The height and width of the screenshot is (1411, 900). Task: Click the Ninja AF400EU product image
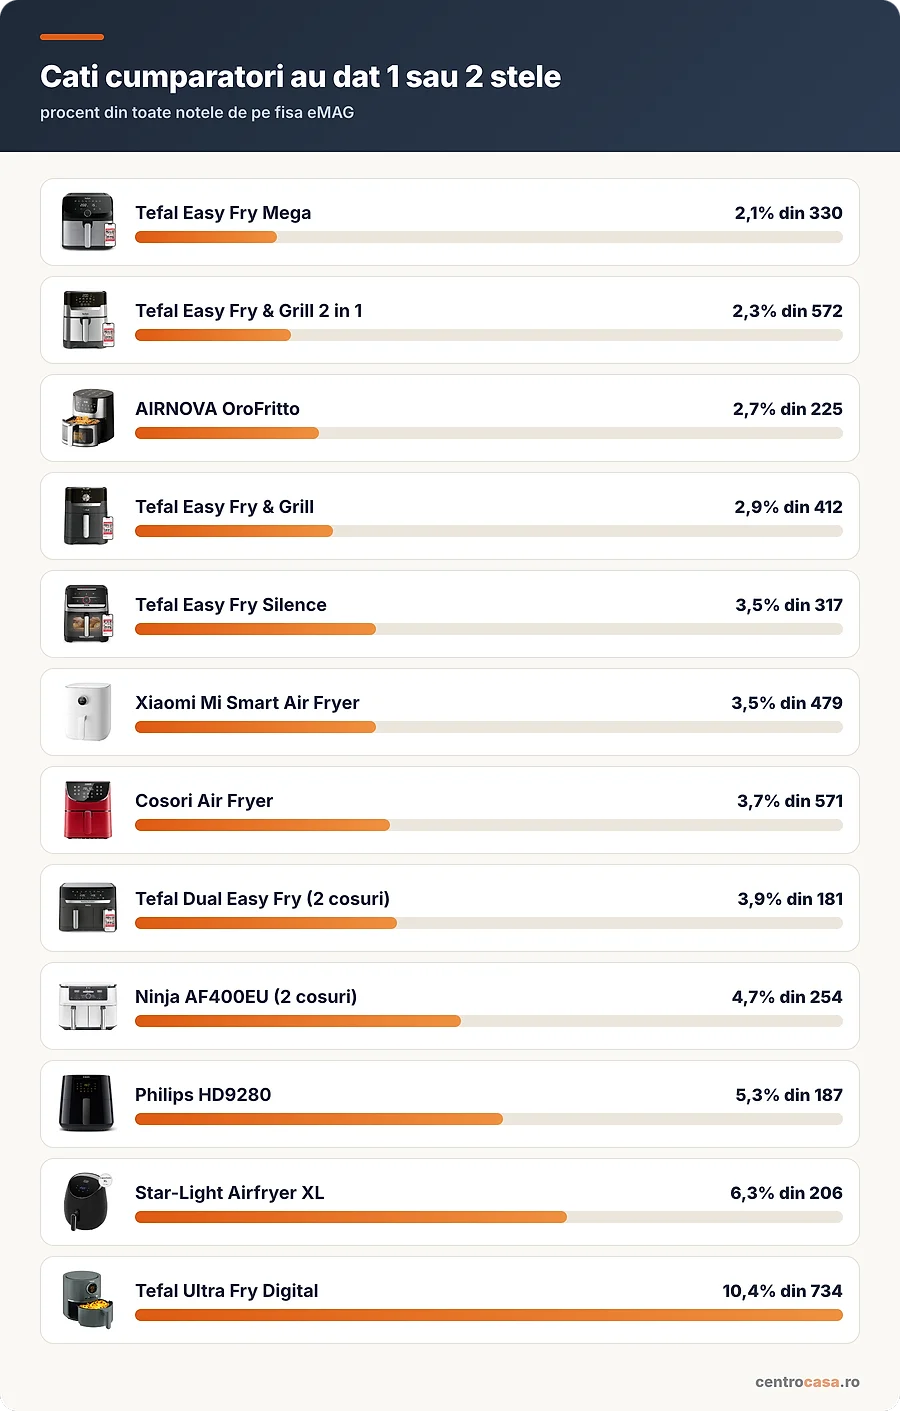coord(88,1006)
